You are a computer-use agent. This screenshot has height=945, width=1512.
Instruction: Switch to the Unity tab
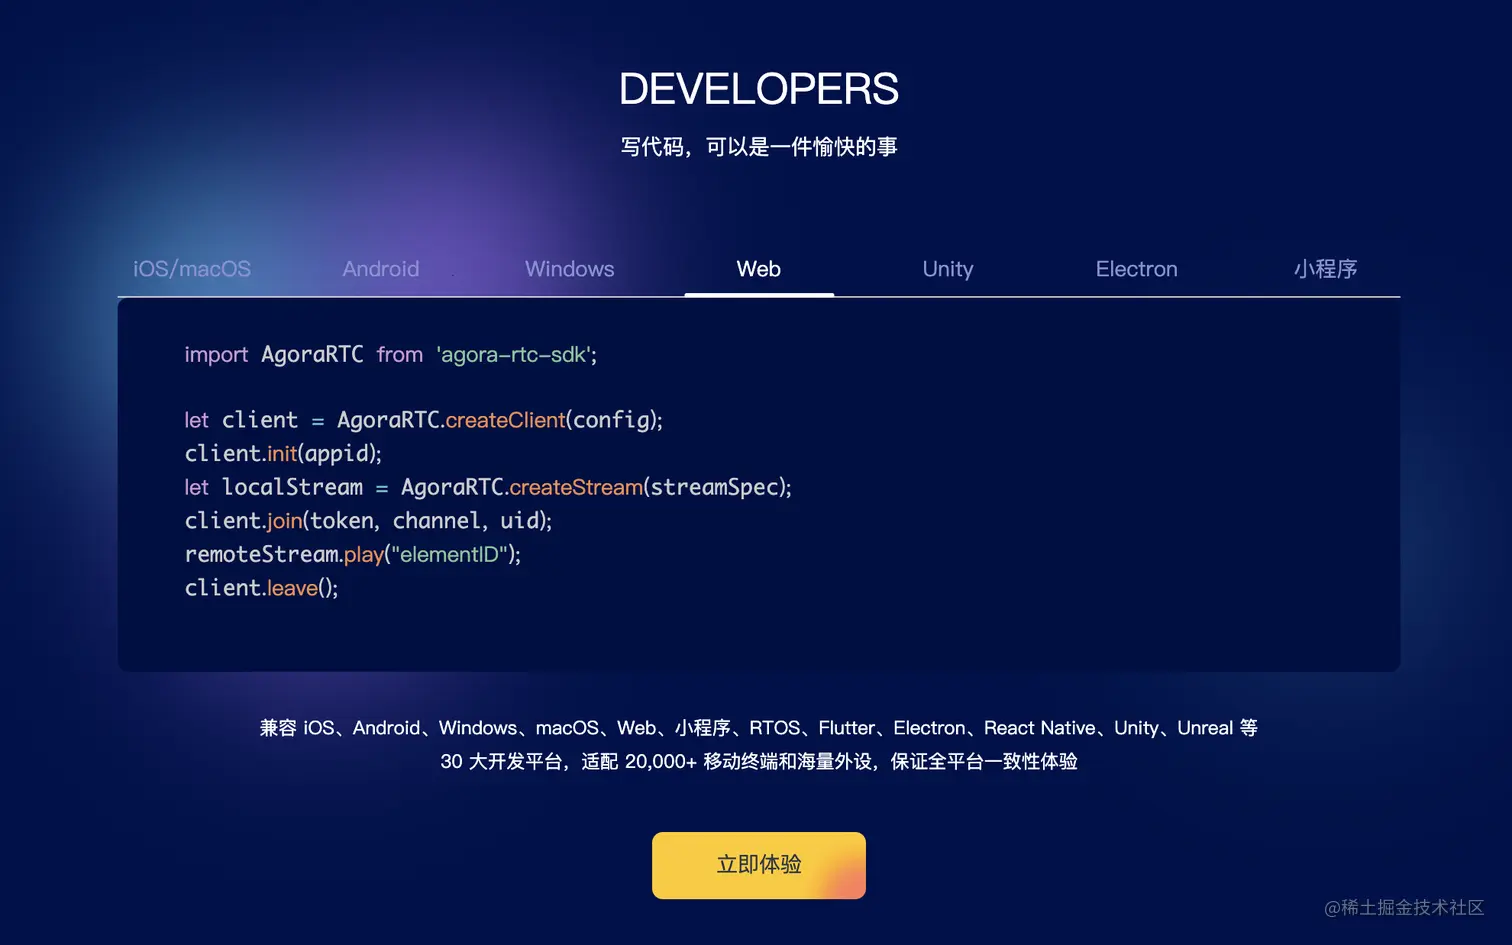948,269
